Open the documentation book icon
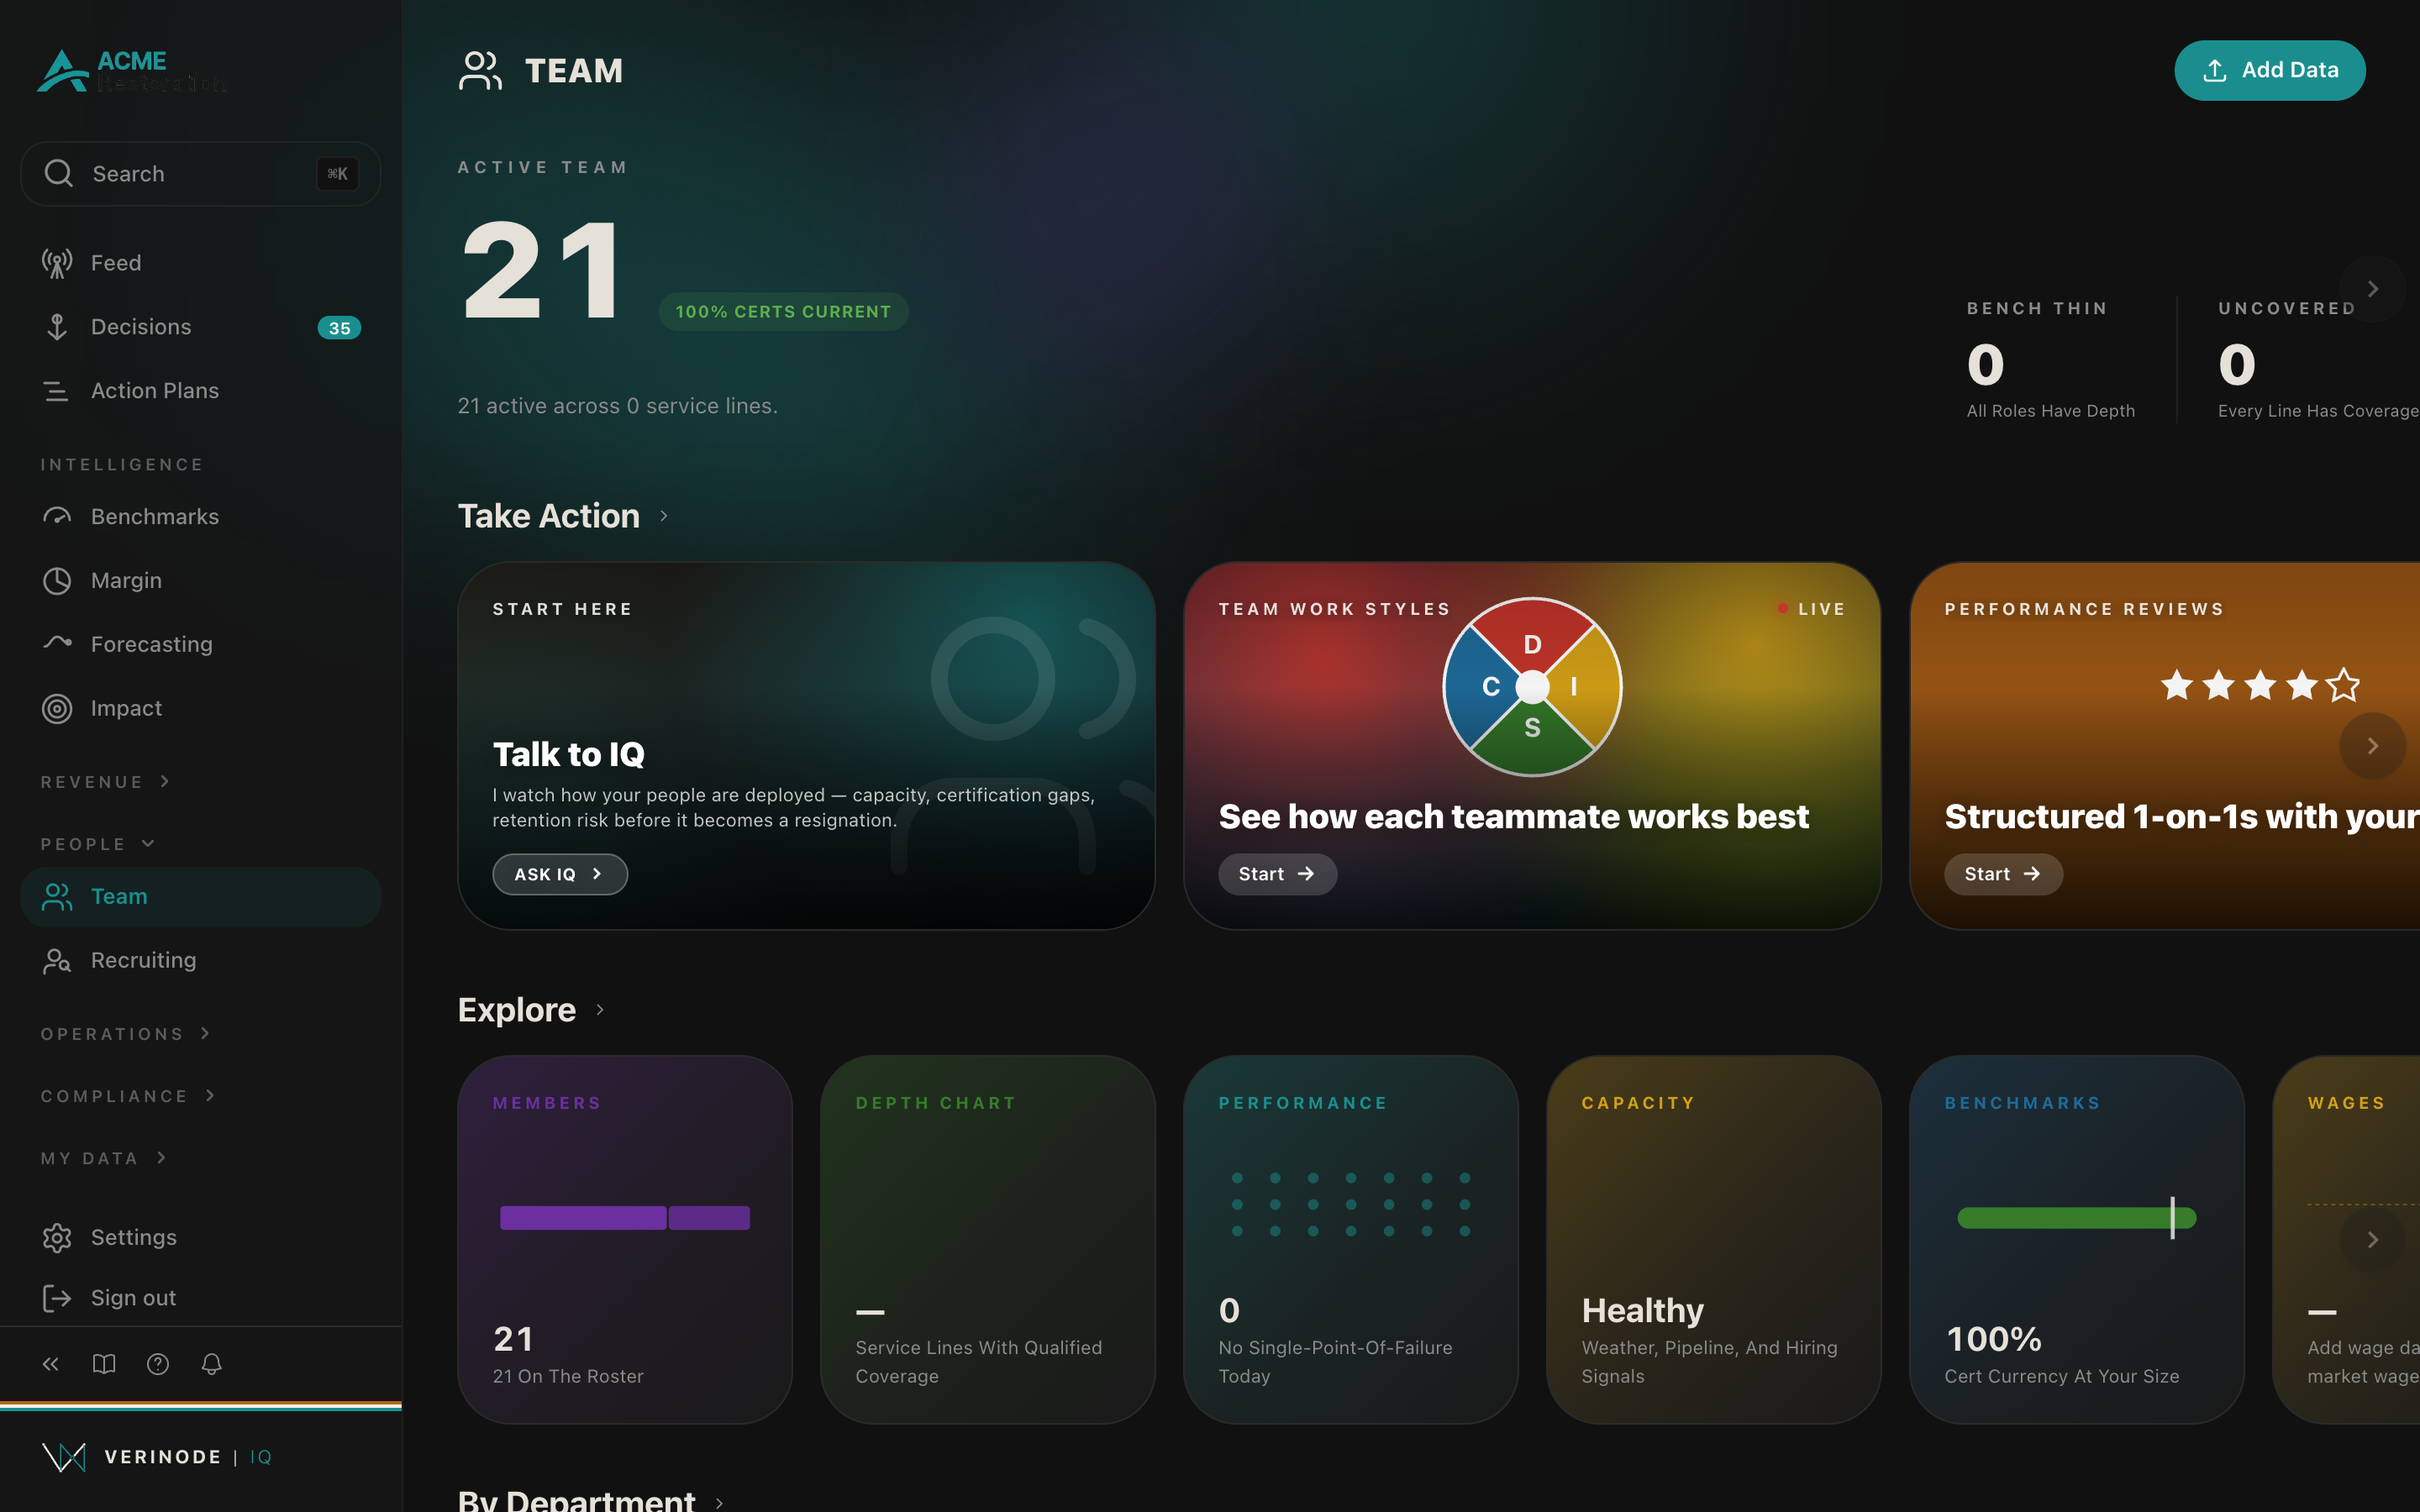The width and height of the screenshot is (2420, 1512). click(x=104, y=1364)
